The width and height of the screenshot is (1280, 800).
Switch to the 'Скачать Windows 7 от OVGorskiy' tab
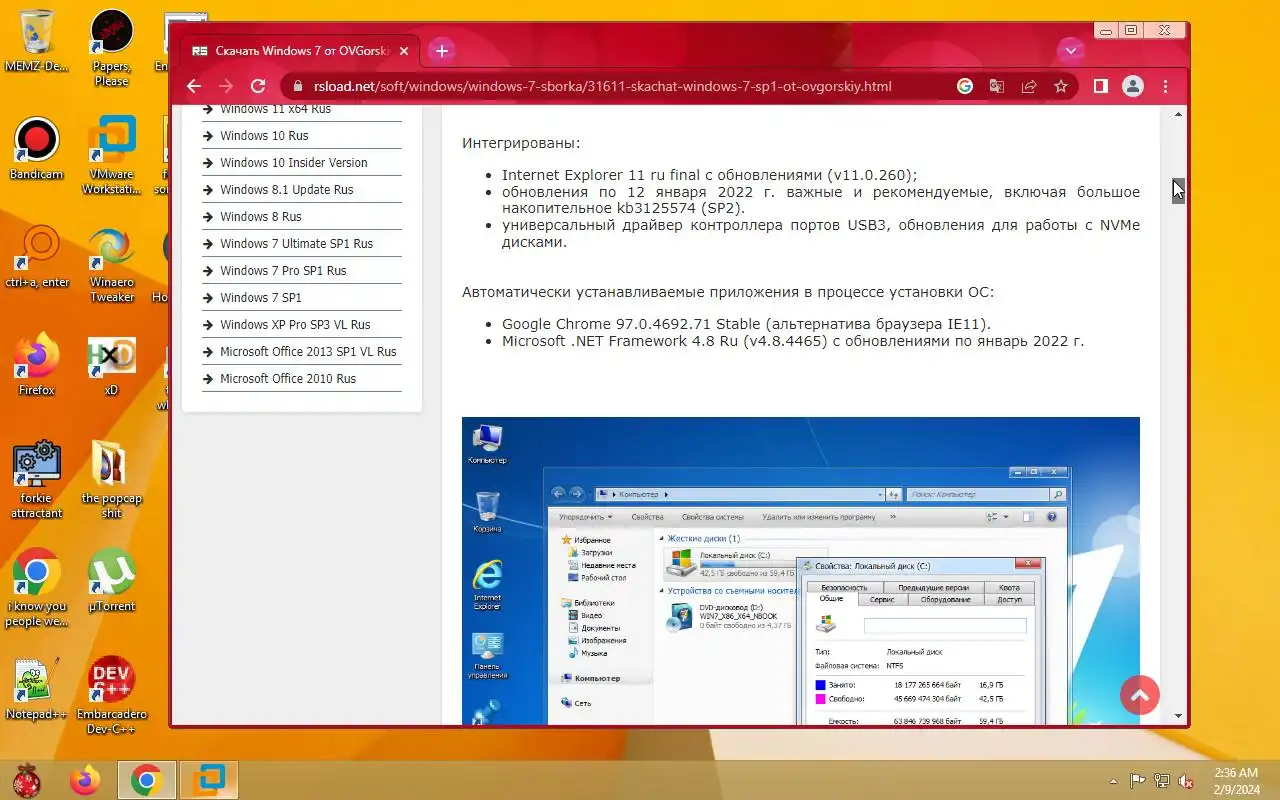(x=300, y=50)
